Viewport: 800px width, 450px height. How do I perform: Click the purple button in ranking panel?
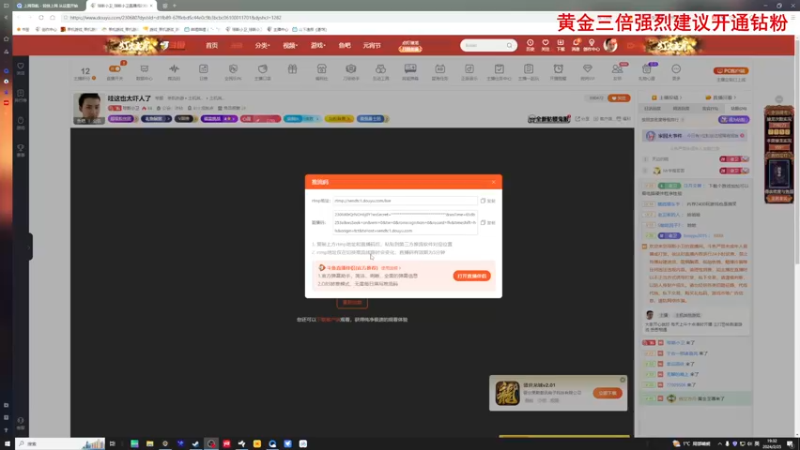734,119
